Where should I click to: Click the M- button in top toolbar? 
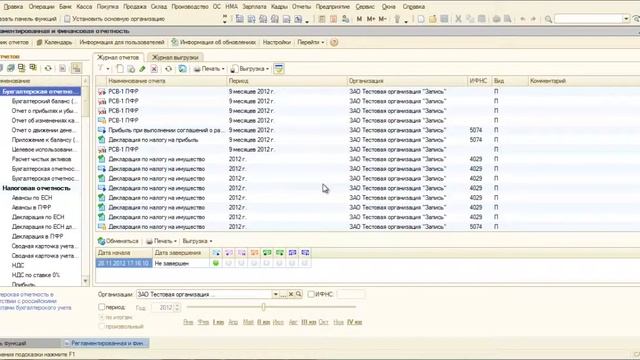pos(382,19)
